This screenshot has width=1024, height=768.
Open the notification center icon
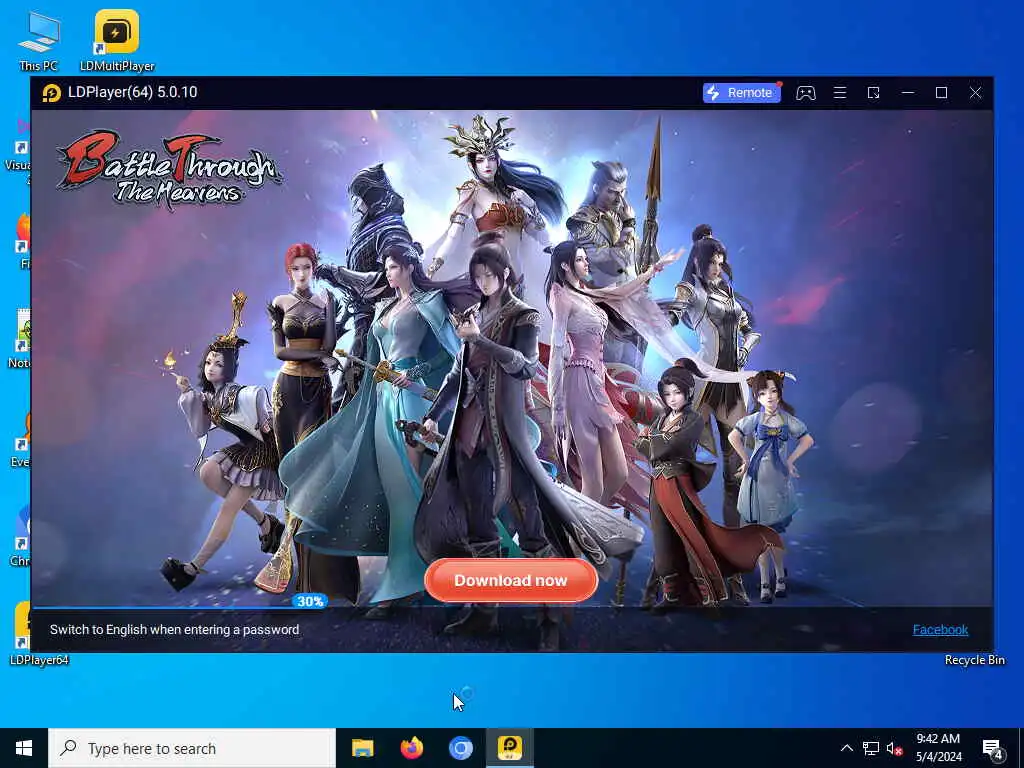pyautogui.click(x=992, y=749)
